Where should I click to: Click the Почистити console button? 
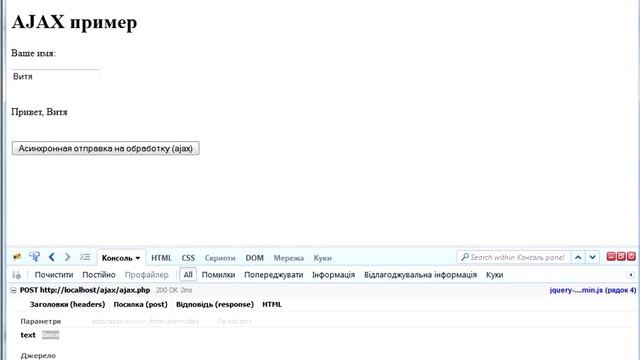pos(54,275)
